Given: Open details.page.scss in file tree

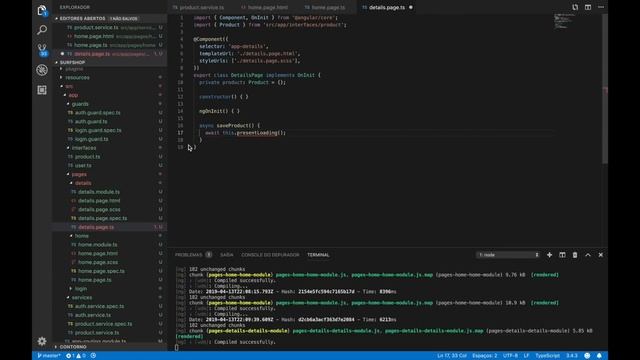Looking at the screenshot, I should [99, 209].
